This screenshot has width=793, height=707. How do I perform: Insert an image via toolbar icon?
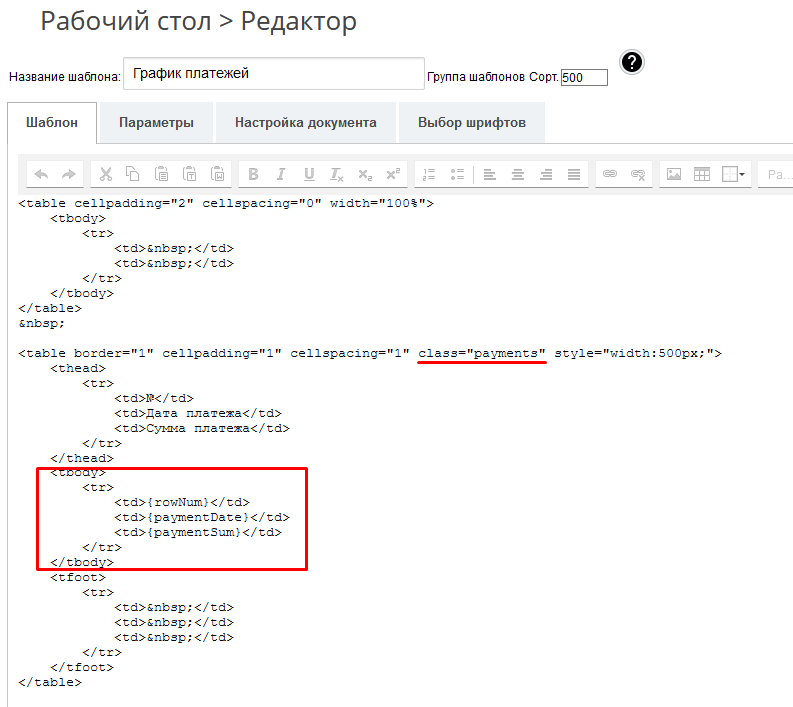(x=674, y=174)
